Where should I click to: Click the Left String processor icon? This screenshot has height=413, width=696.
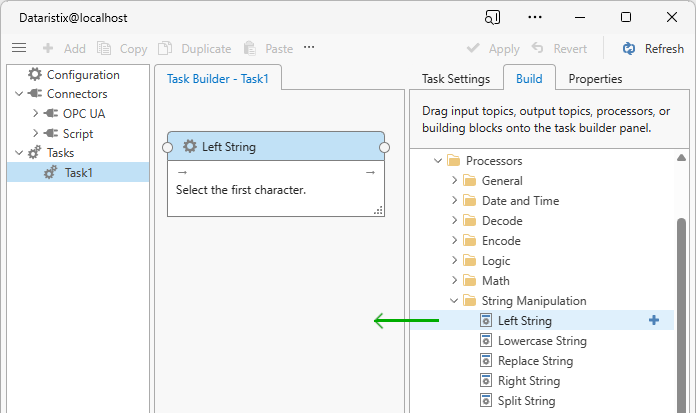click(x=486, y=320)
